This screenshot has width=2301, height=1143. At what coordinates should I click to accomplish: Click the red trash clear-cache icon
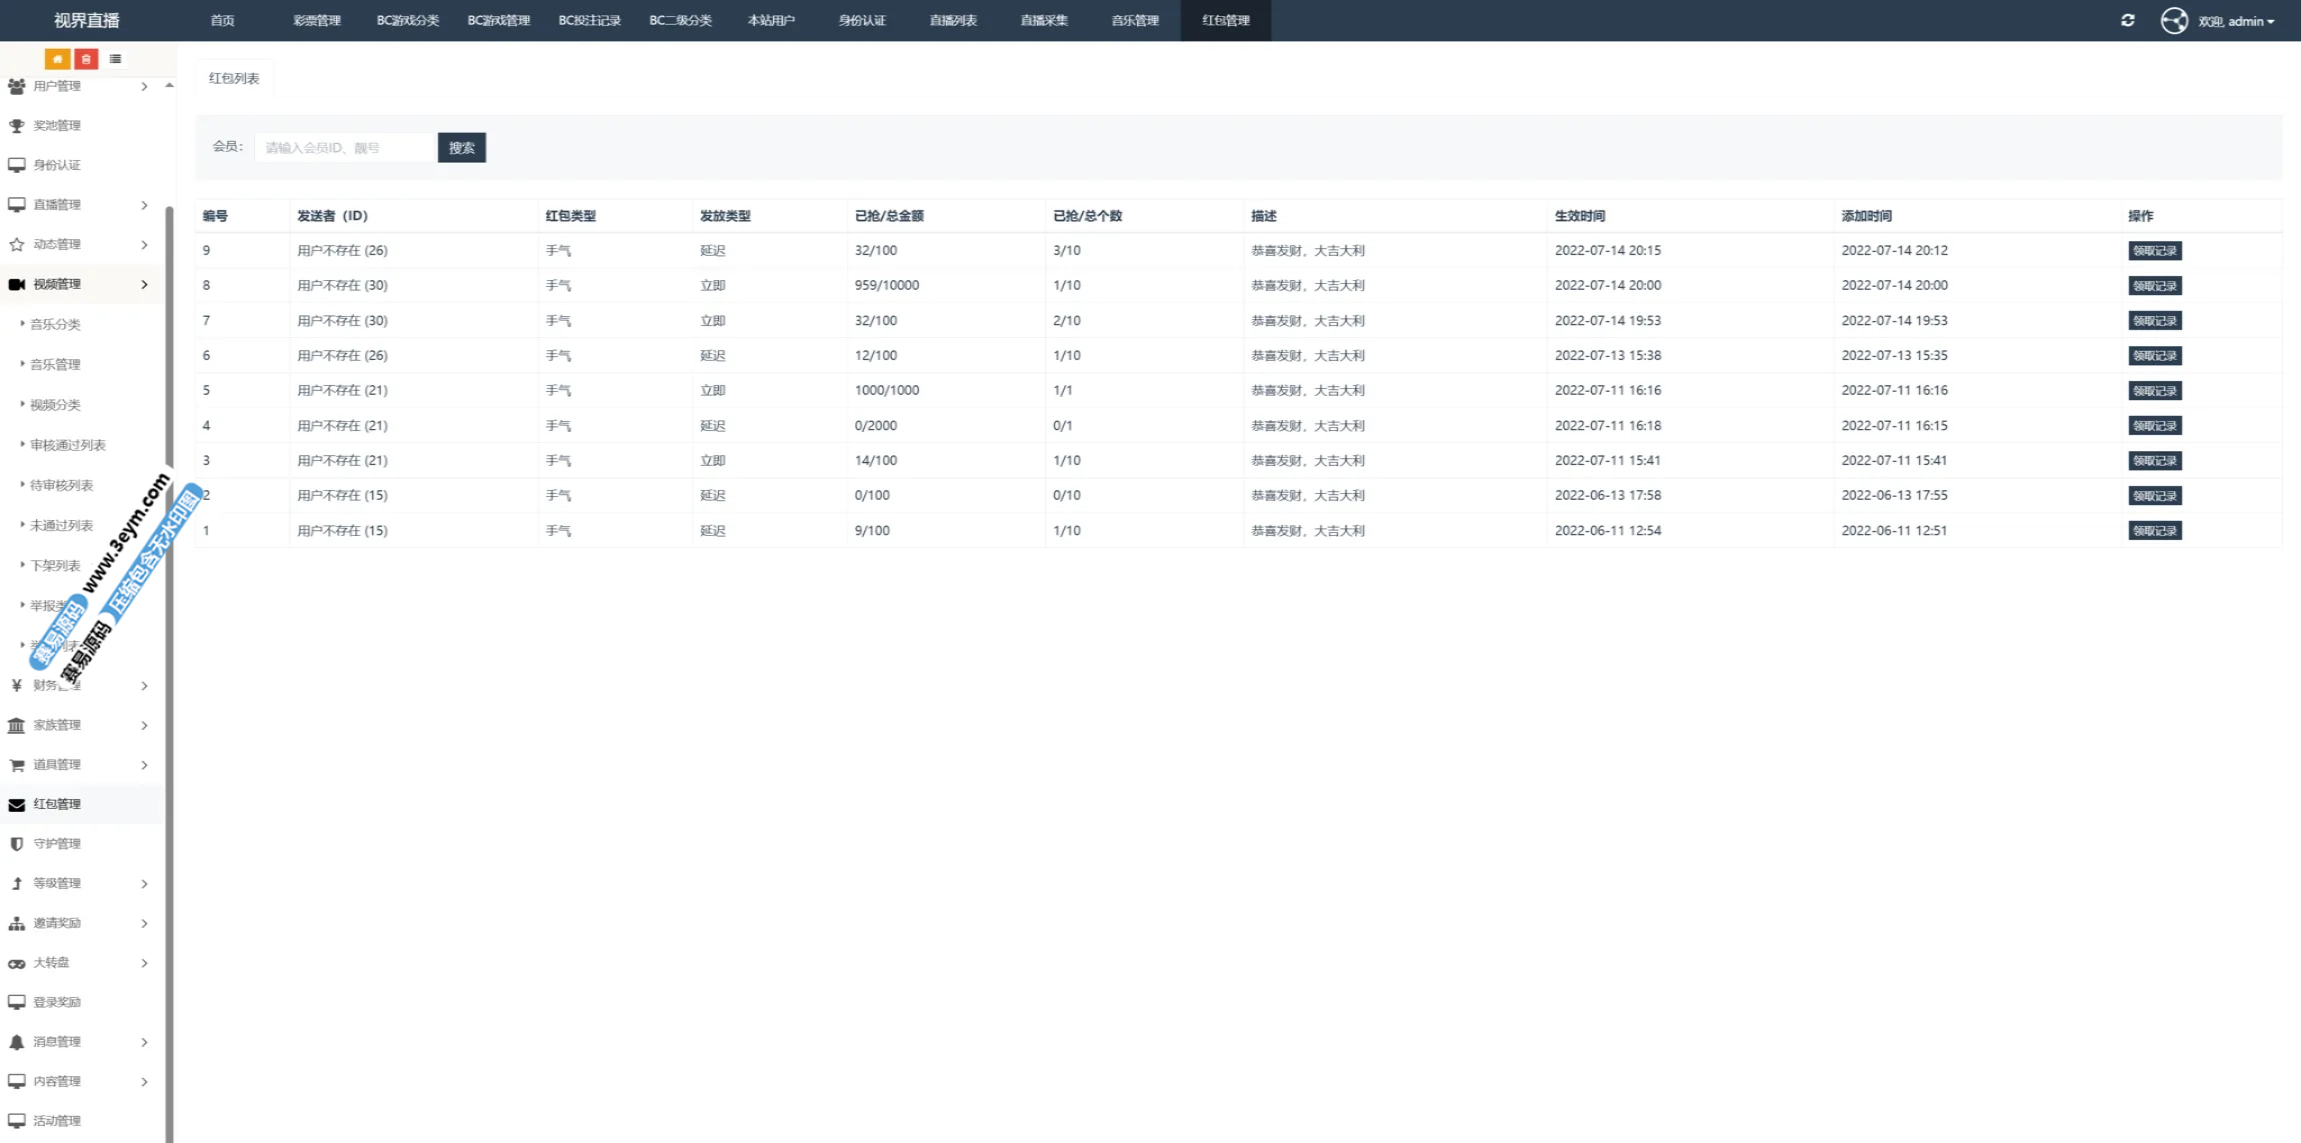point(87,59)
